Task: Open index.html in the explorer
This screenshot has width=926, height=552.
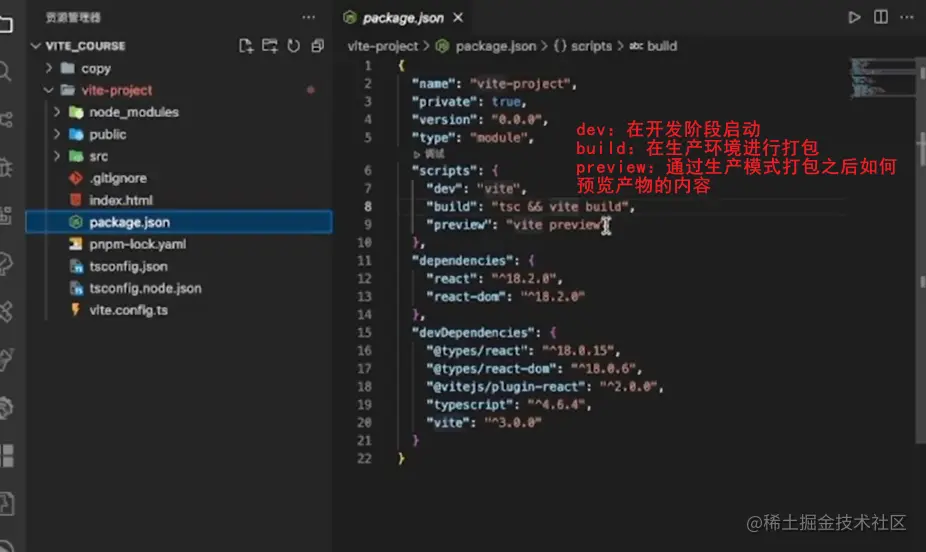Action: click(179, 200)
